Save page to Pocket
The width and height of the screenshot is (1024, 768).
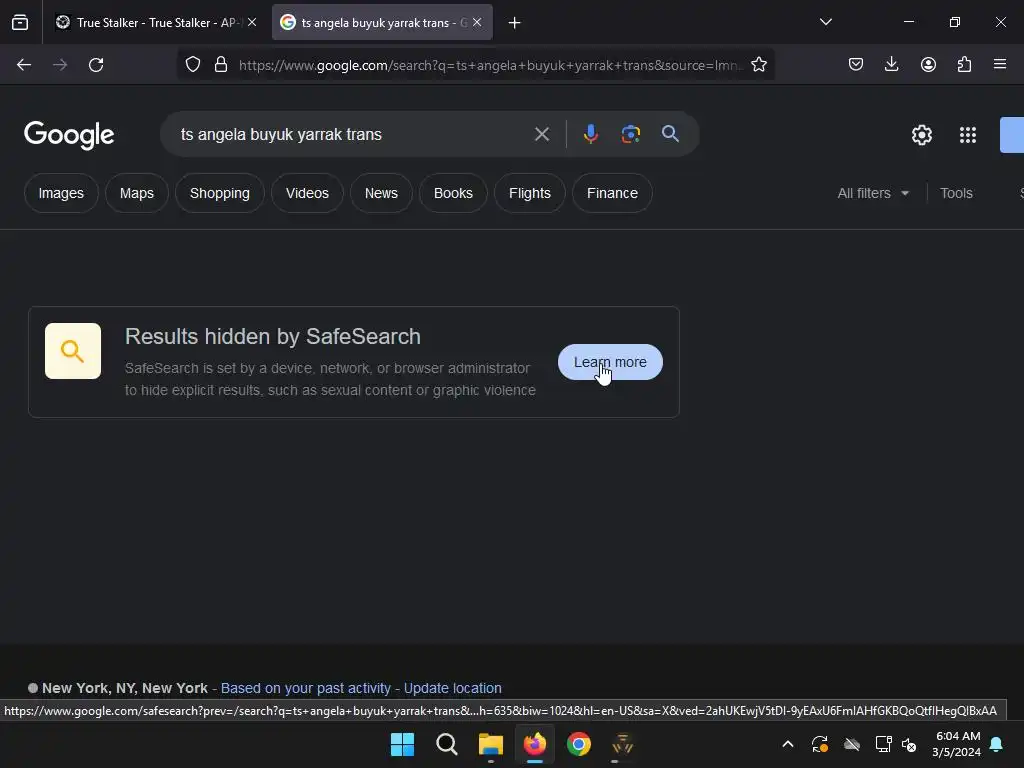pos(856,65)
